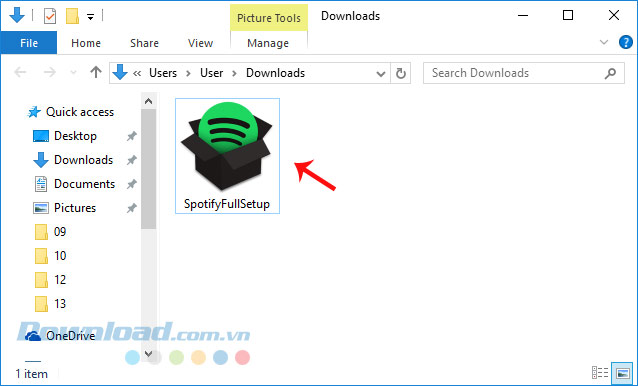
Task: Expand the ribbon using the chevron
Action: click(x=604, y=42)
